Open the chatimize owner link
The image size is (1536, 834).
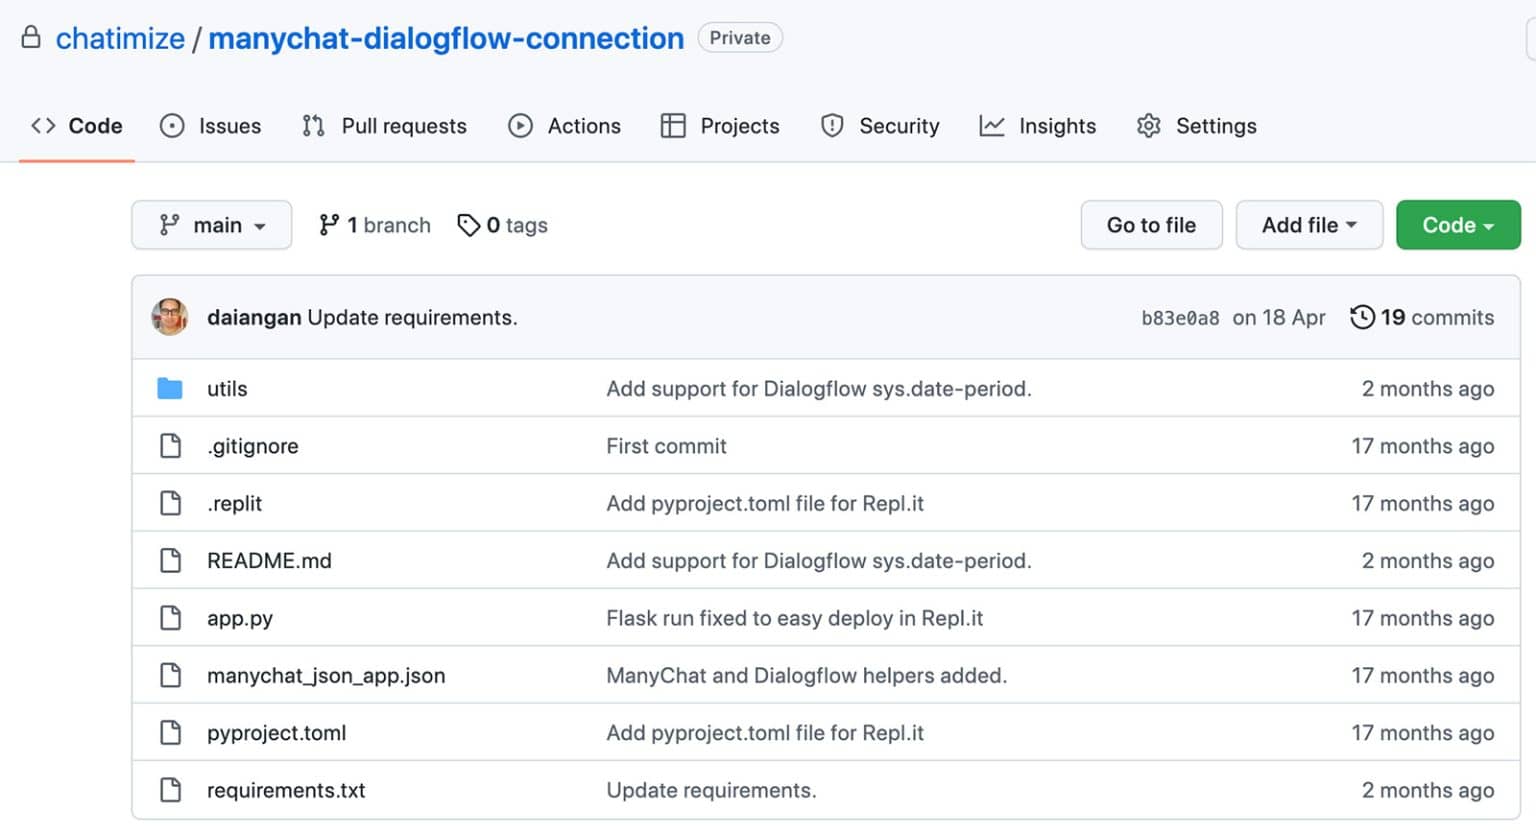120,38
